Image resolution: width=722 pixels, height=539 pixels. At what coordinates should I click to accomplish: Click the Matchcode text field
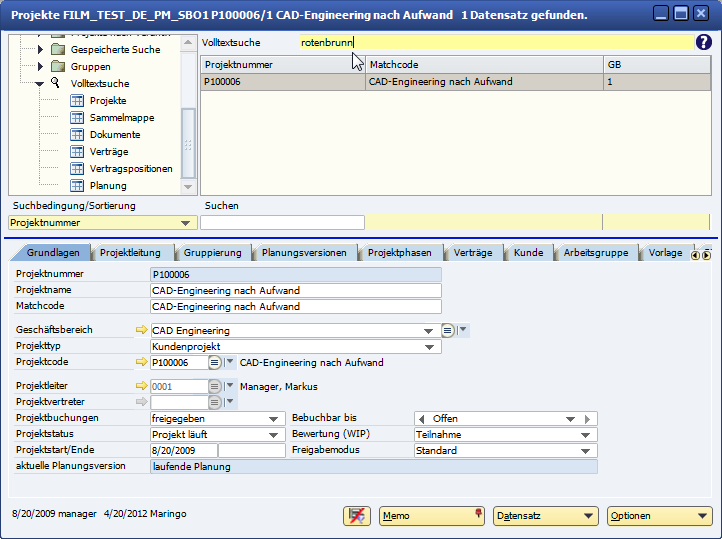click(x=296, y=307)
